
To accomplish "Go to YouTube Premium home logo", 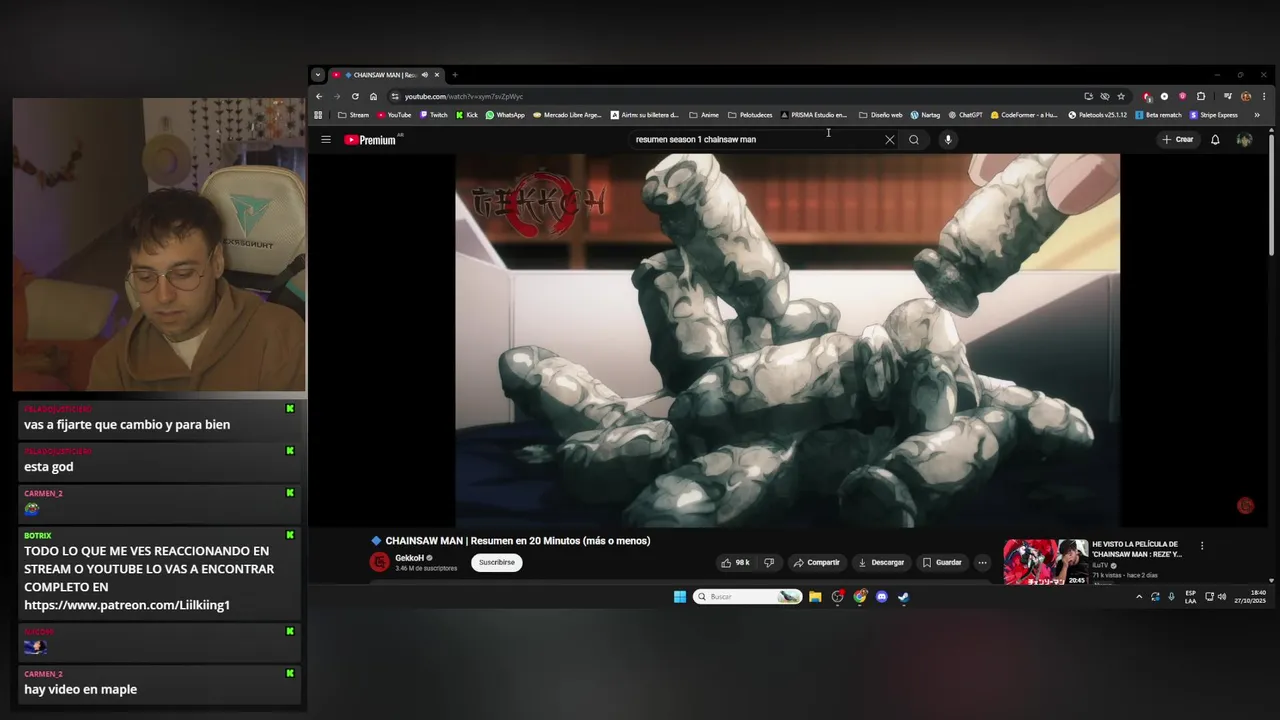I will pyautogui.click(x=371, y=140).
